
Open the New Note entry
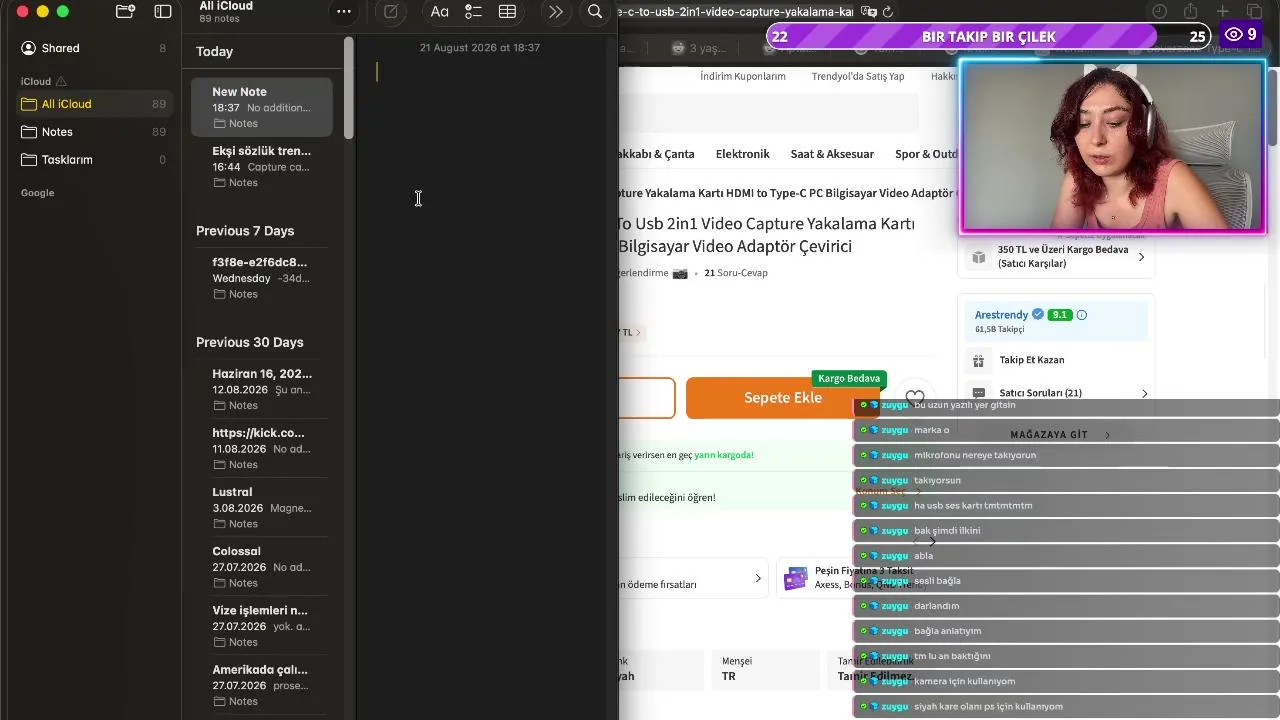coord(262,107)
